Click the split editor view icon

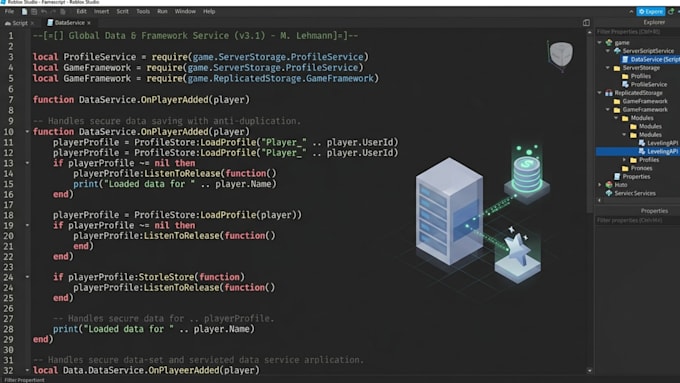[586, 23]
